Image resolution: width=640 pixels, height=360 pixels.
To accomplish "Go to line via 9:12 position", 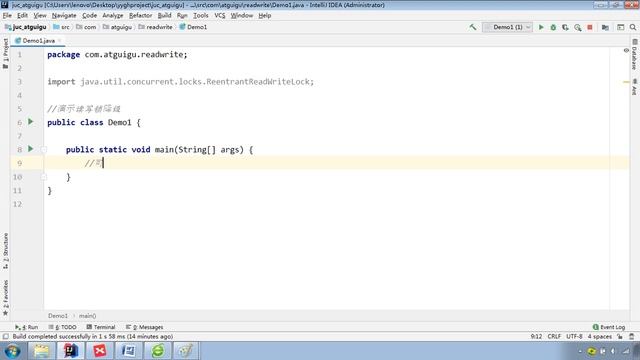I will pos(536,337).
